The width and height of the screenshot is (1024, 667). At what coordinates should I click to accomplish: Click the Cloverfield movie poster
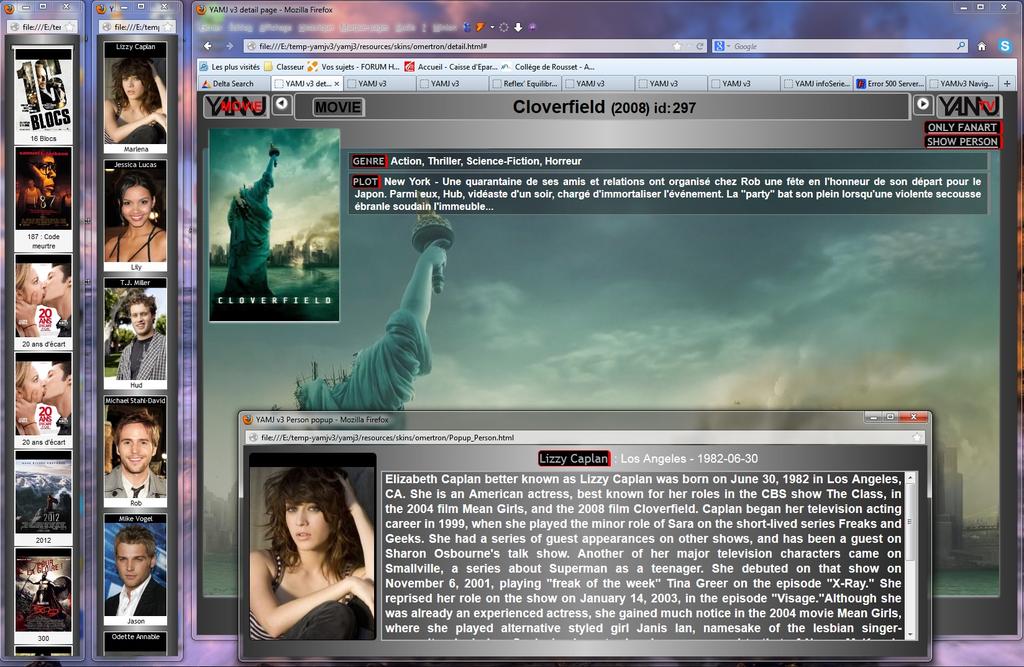click(274, 225)
